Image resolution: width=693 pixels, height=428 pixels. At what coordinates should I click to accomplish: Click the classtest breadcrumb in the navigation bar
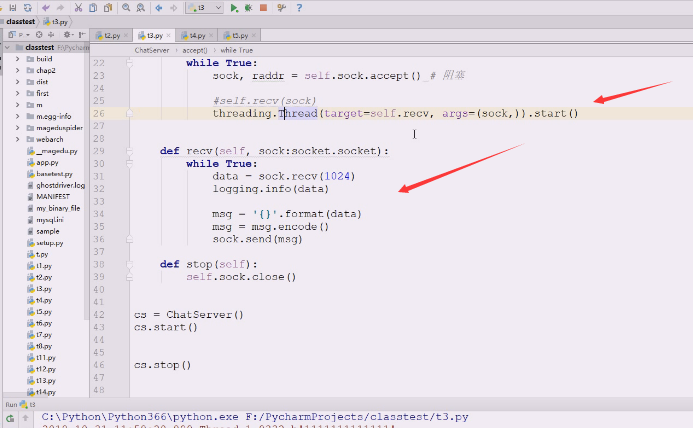(x=20, y=21)
